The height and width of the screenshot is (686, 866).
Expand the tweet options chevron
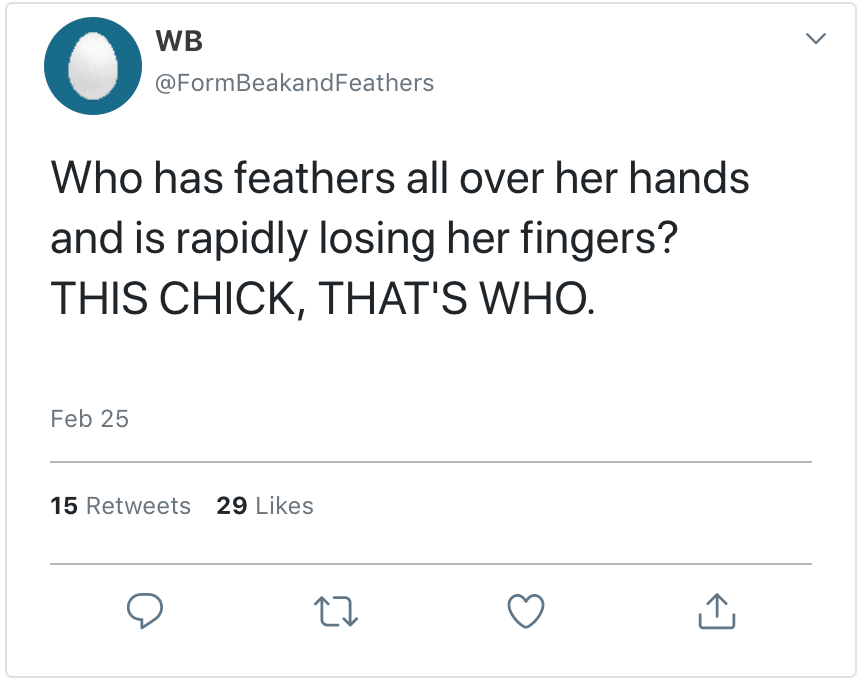816,40
